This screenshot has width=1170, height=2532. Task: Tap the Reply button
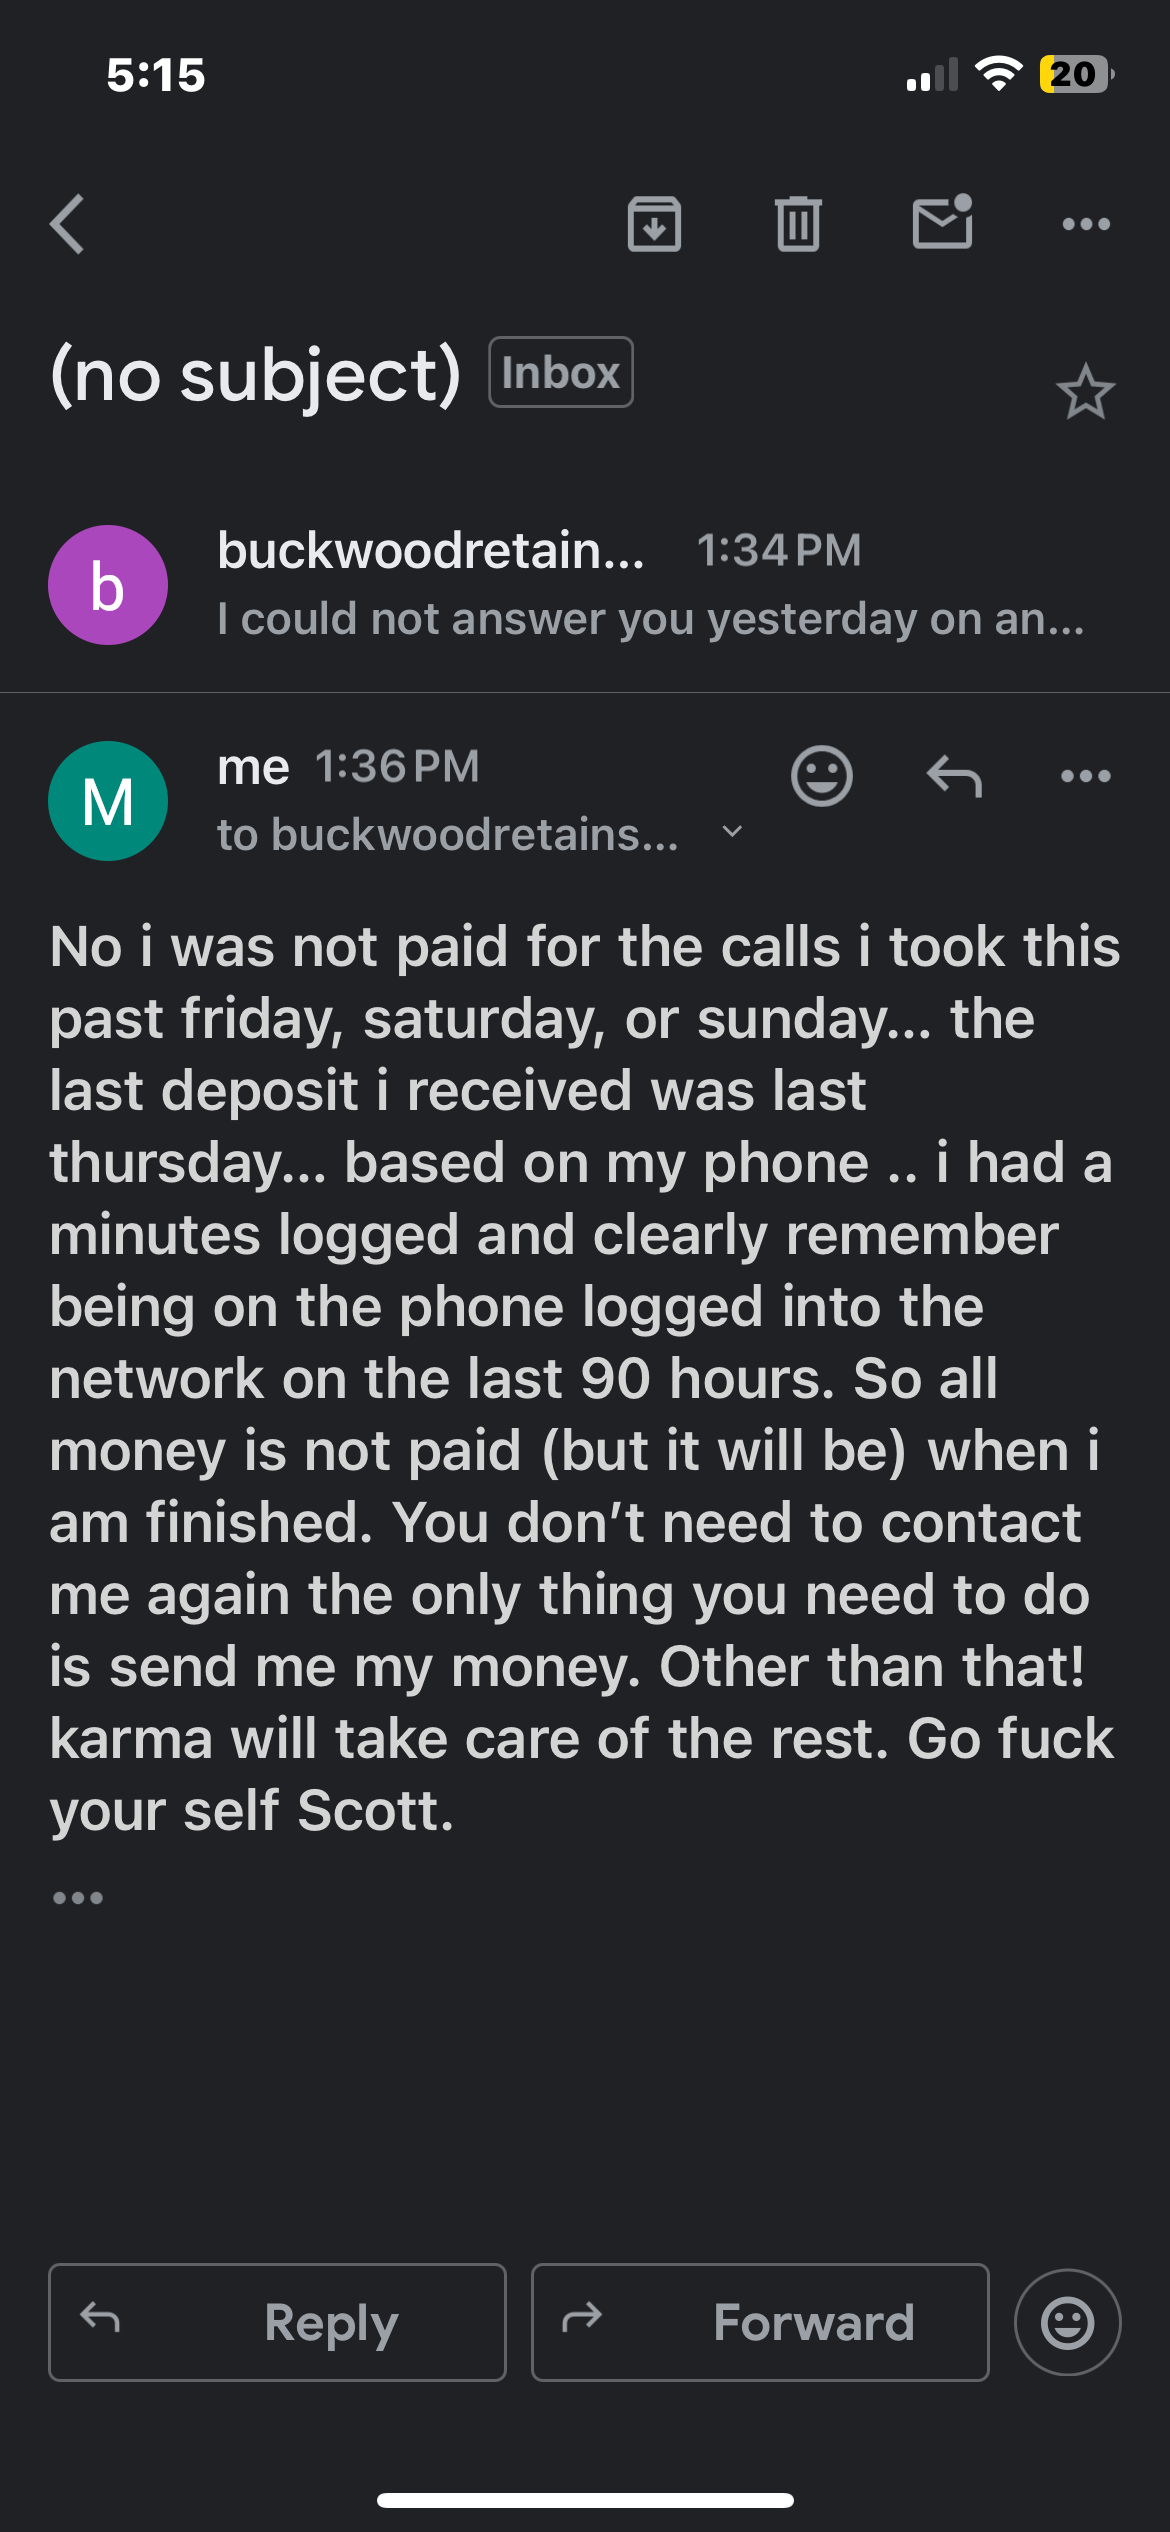(277, 2322)
